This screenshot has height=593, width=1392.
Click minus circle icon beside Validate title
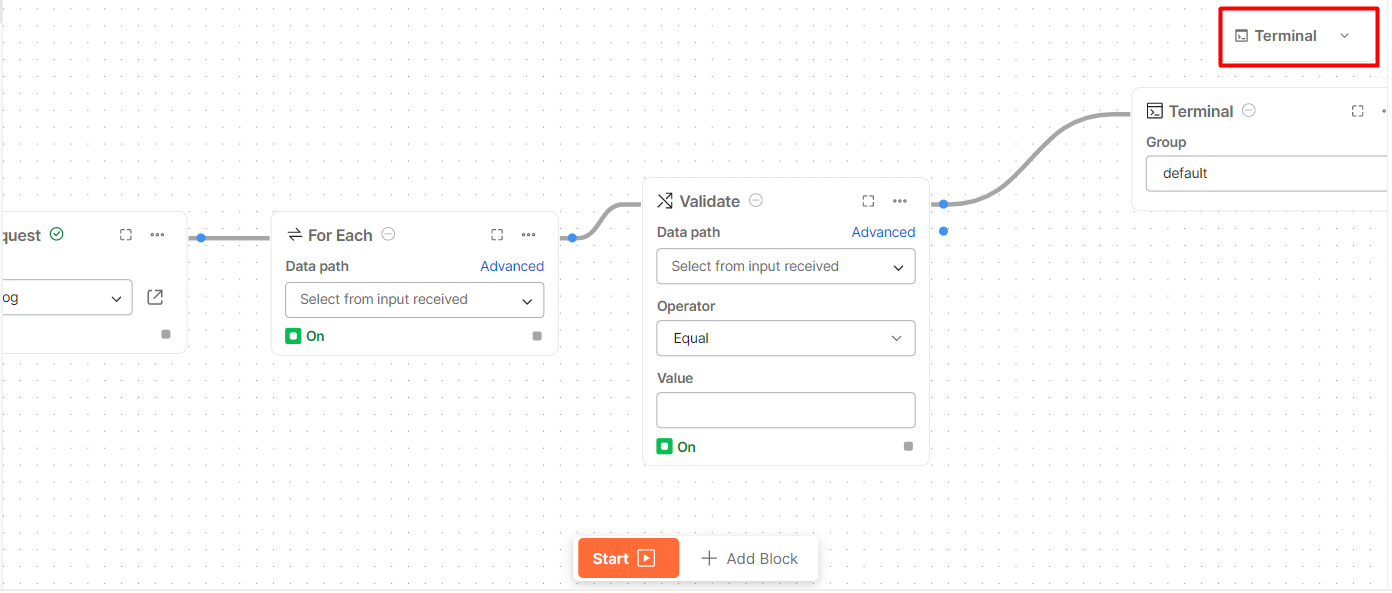tap(756, 200)
